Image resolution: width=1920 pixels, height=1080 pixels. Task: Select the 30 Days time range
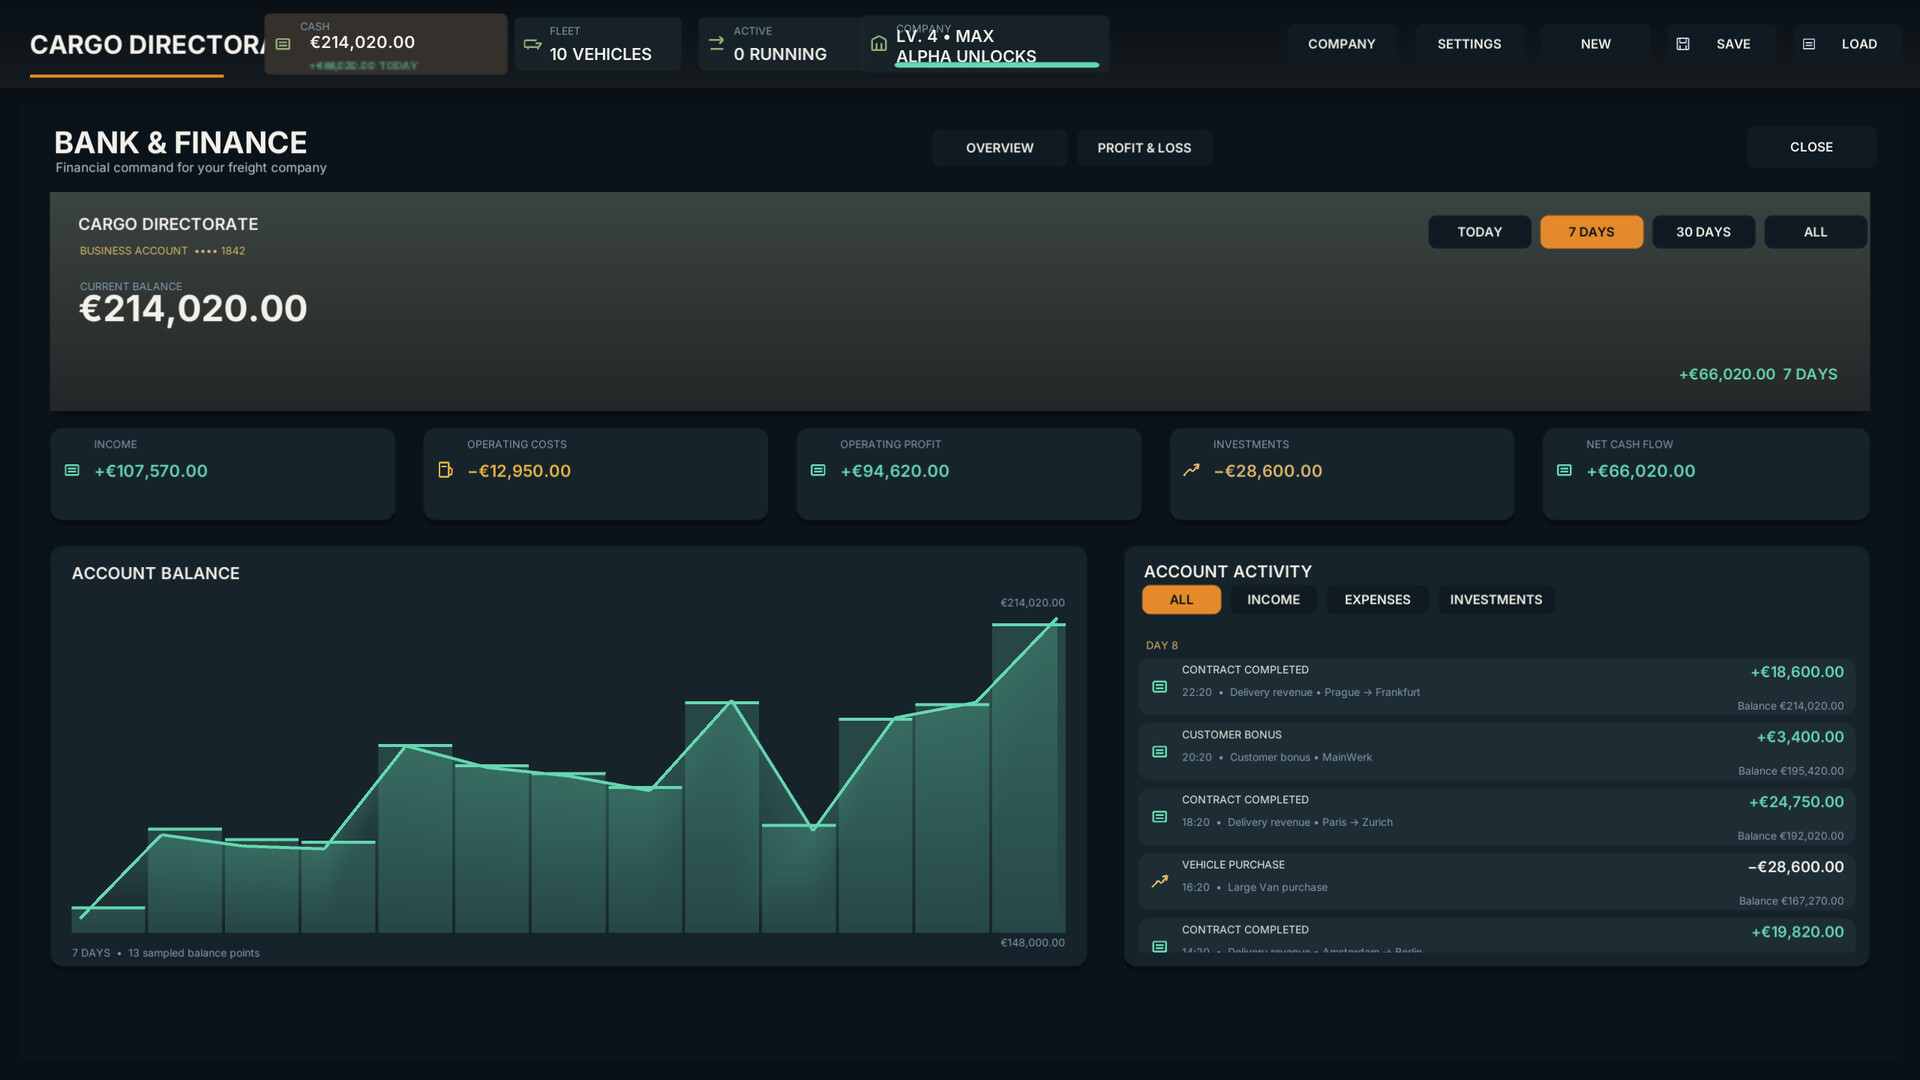coord(1703,232)
